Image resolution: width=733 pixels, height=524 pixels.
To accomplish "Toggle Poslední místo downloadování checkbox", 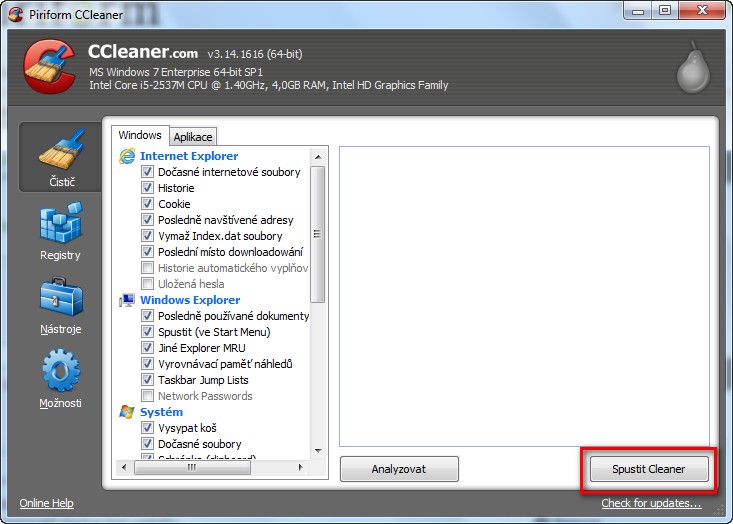I will pos(147,251).
